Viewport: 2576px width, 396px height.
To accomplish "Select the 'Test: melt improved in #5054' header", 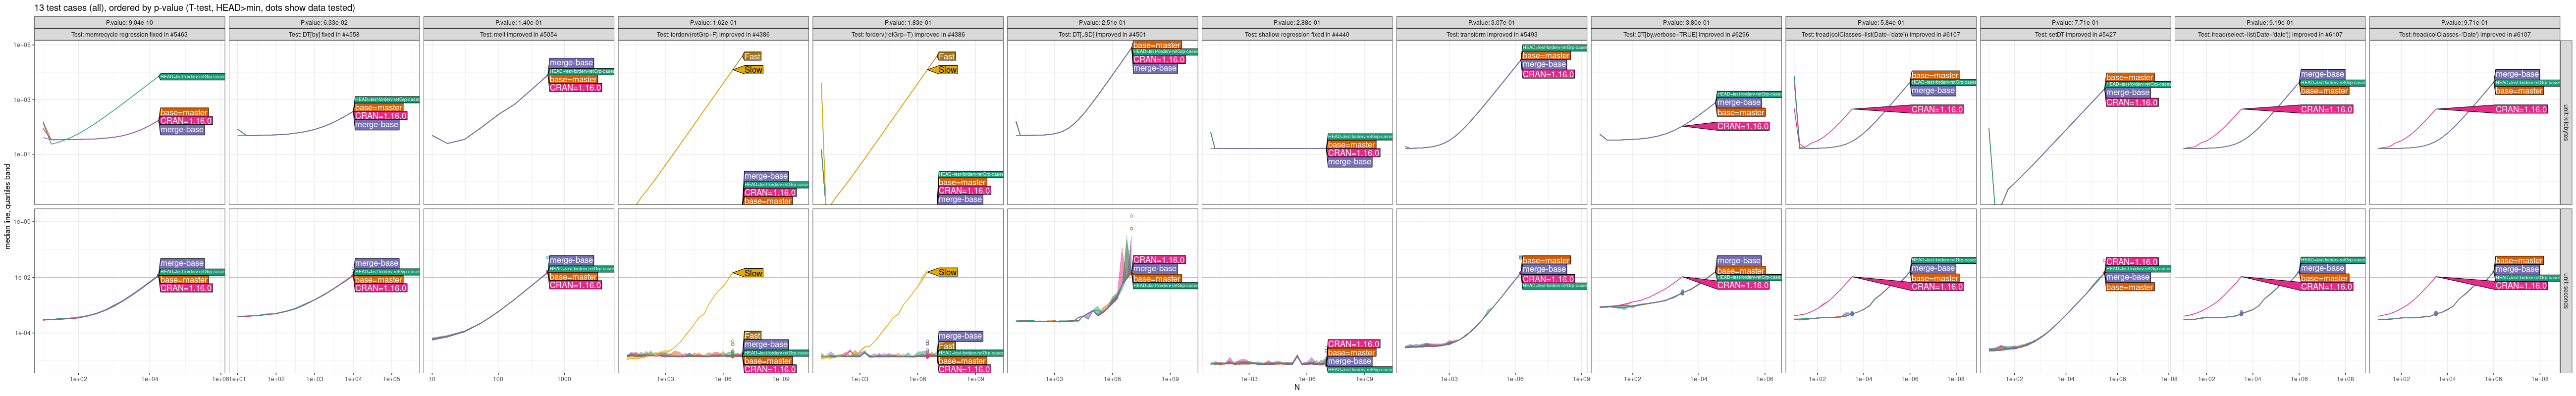I will [518, 34].
